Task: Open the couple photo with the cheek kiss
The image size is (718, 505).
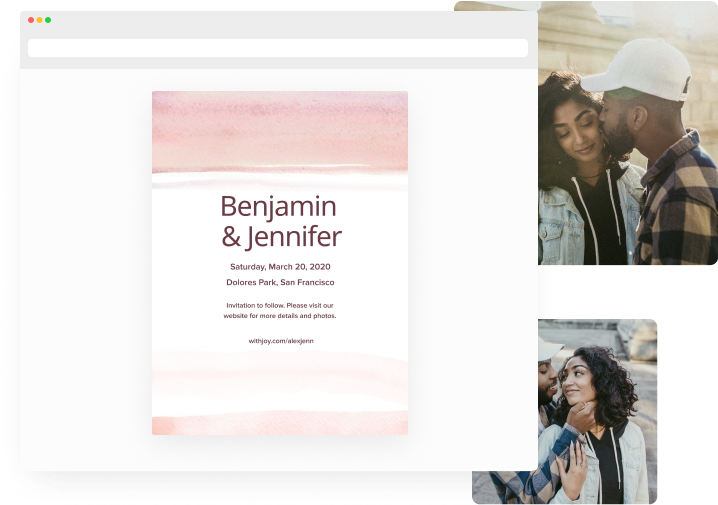Action: pos(628,133)
